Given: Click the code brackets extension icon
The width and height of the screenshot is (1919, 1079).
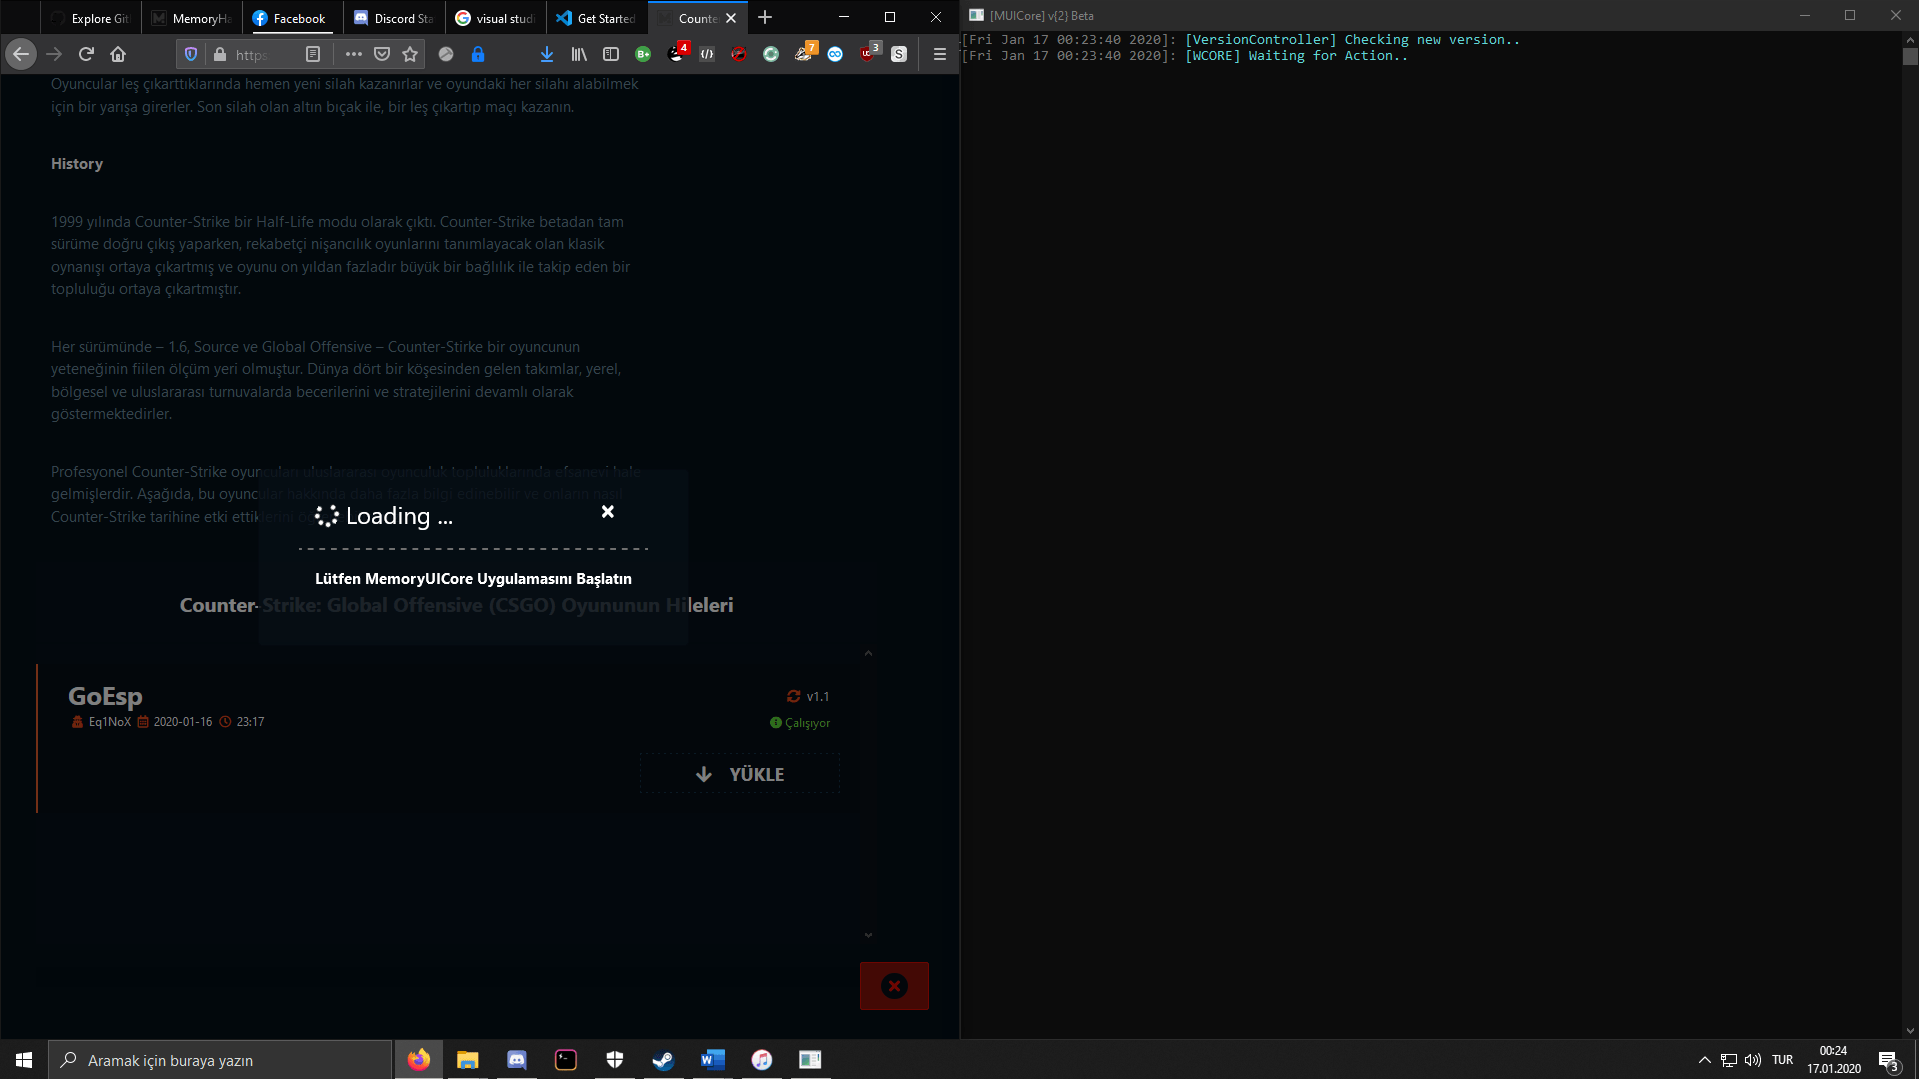Looking at the screenshot, I should coord(707,54).
